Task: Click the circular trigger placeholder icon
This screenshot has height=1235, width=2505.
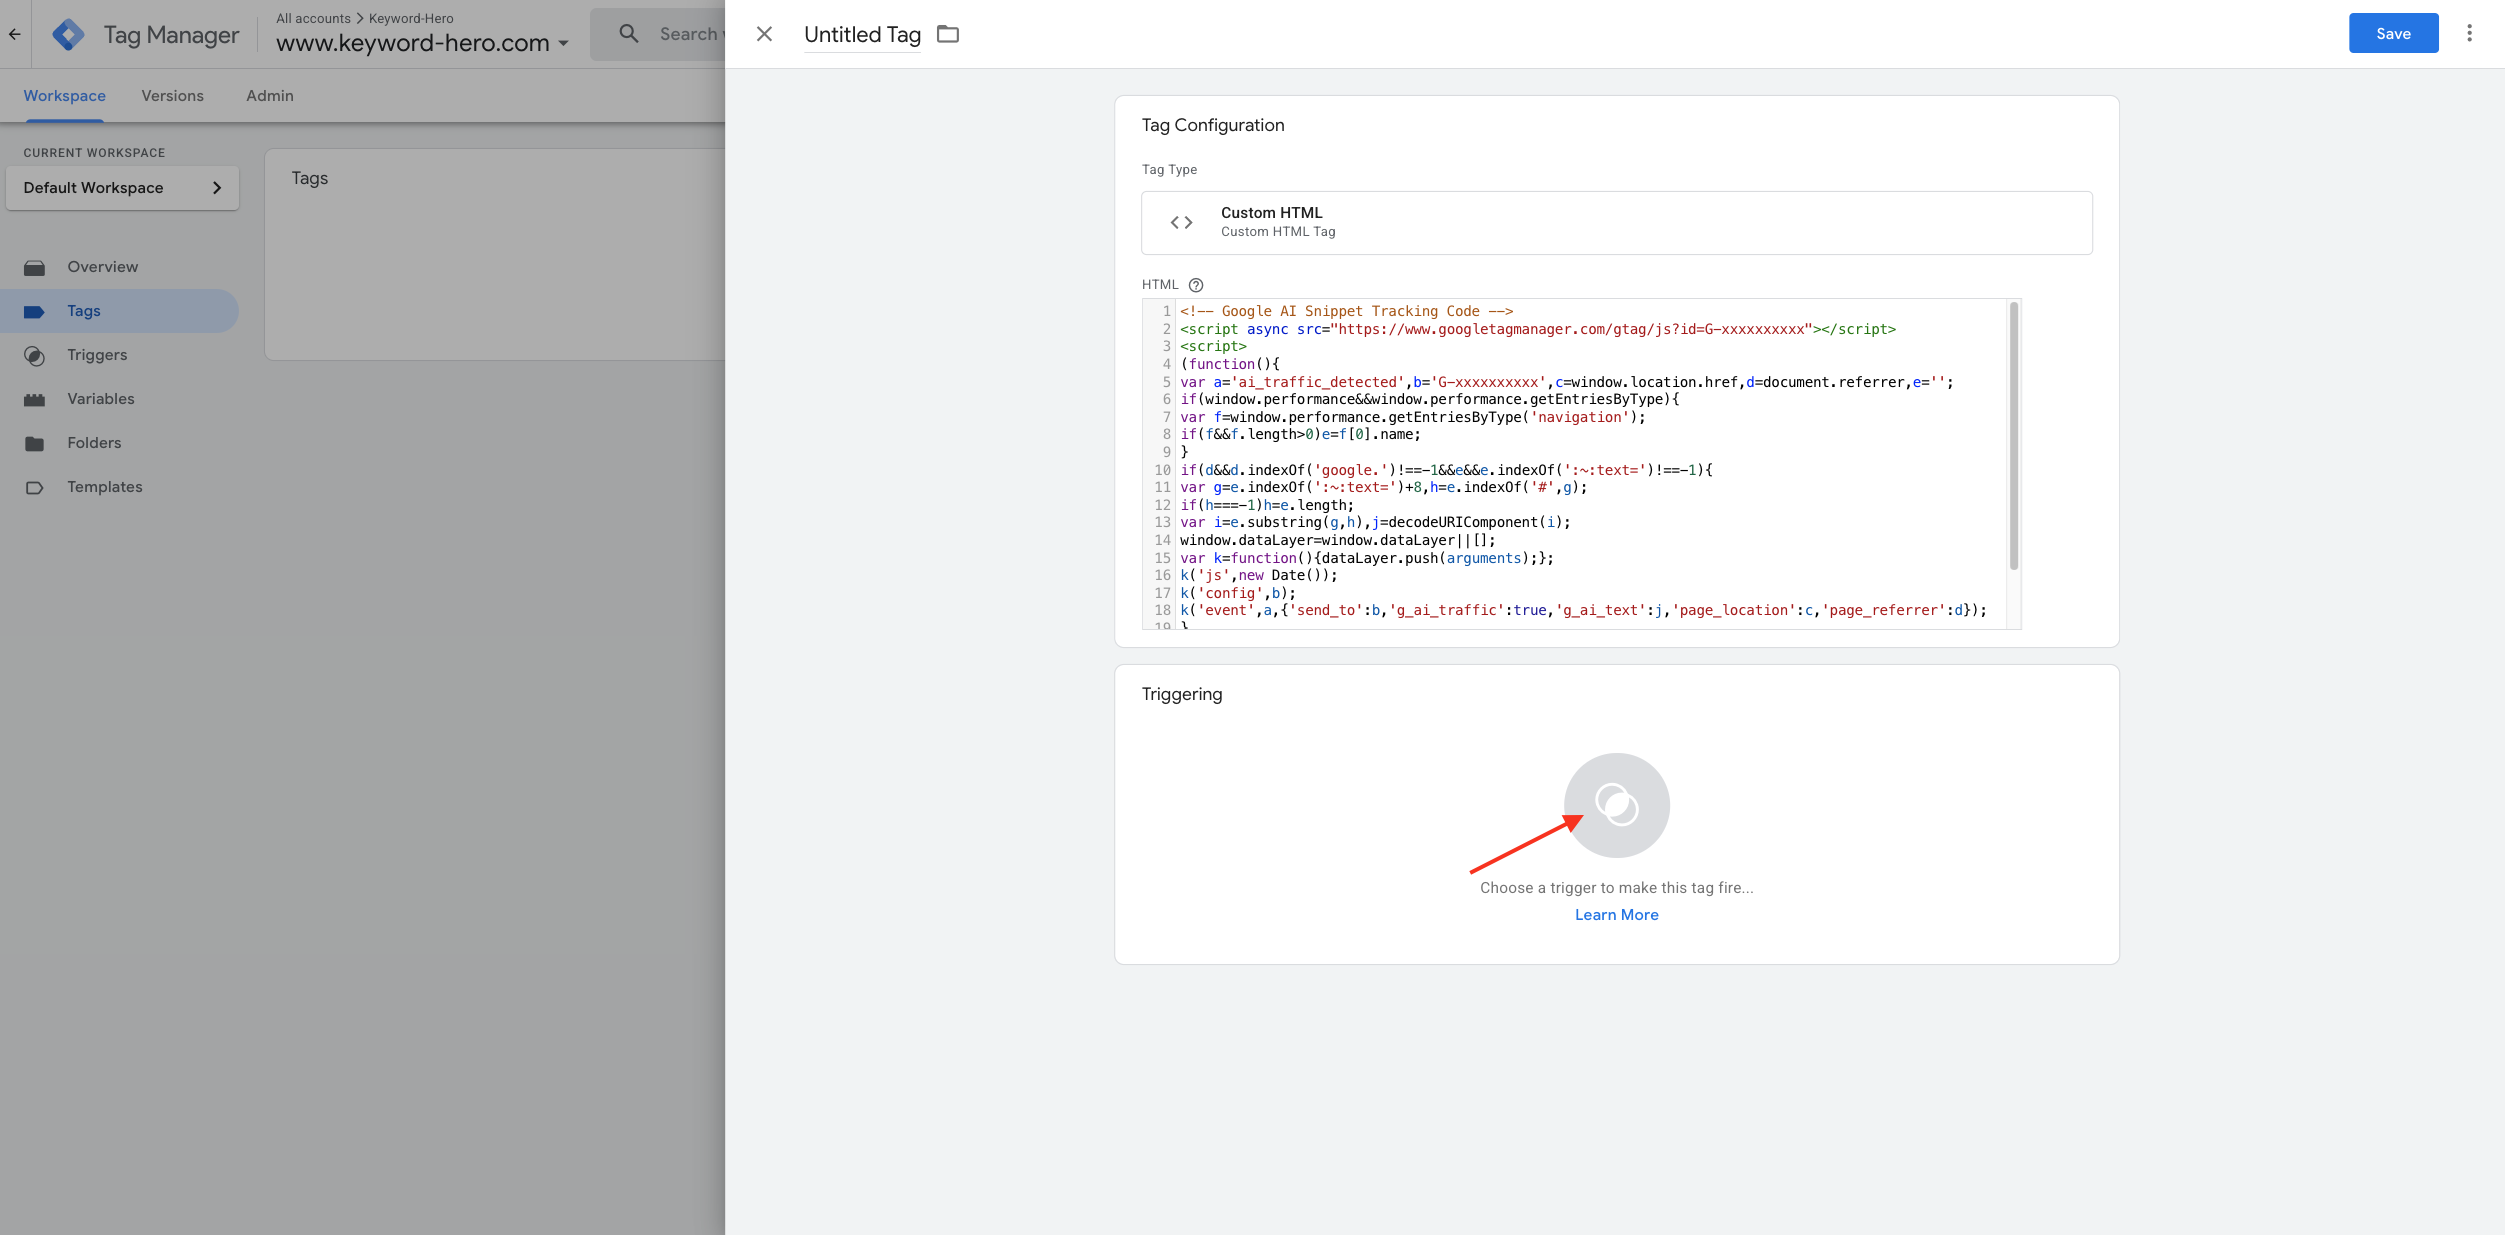Action: tap(1616, 805)
